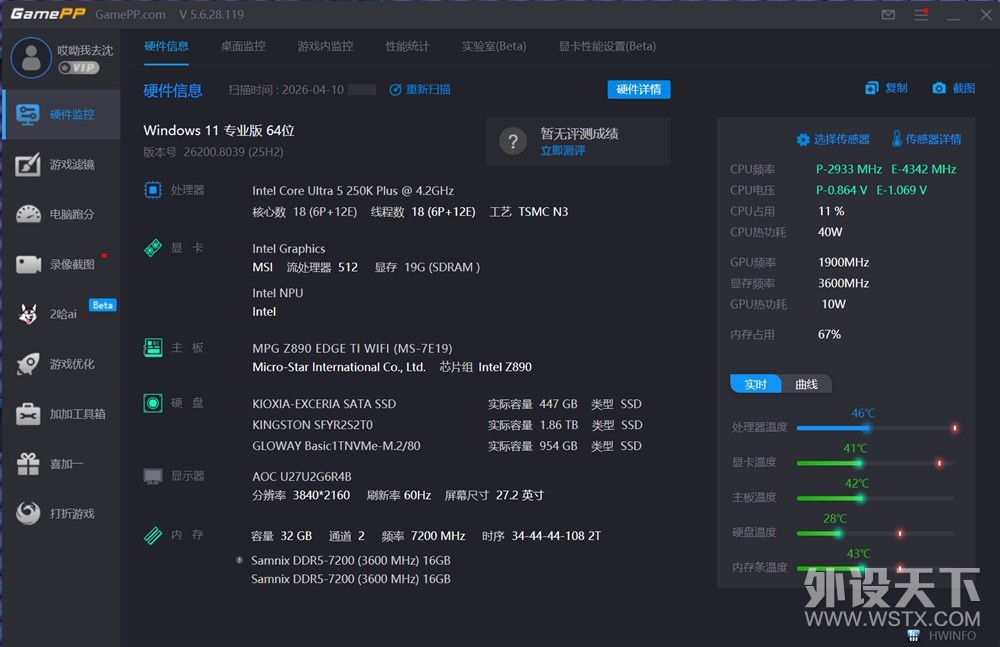Click the user avatar picture
Viewport: 1000px width, 647px height.
(31, 57)
